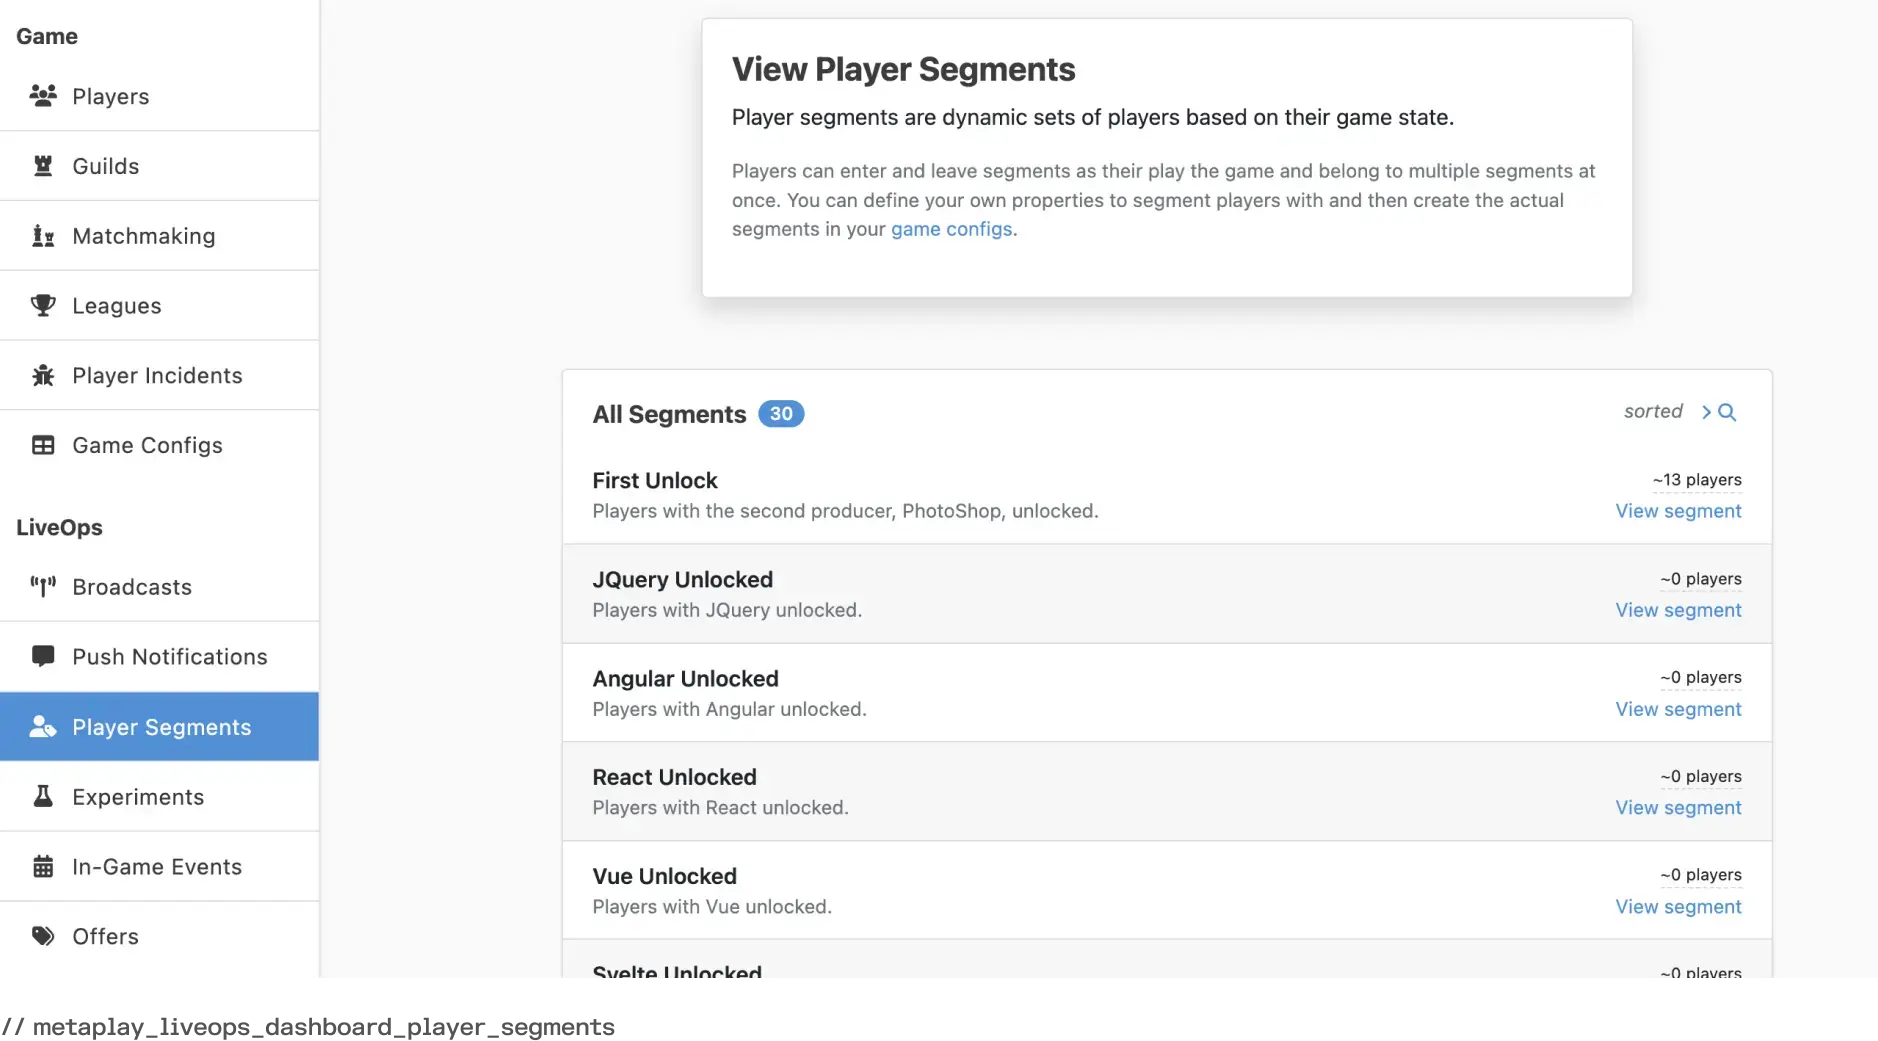This screenshot has width=1878, height=1041.
Task: View the React Unlocked segment
Action: pos(1678,807)
